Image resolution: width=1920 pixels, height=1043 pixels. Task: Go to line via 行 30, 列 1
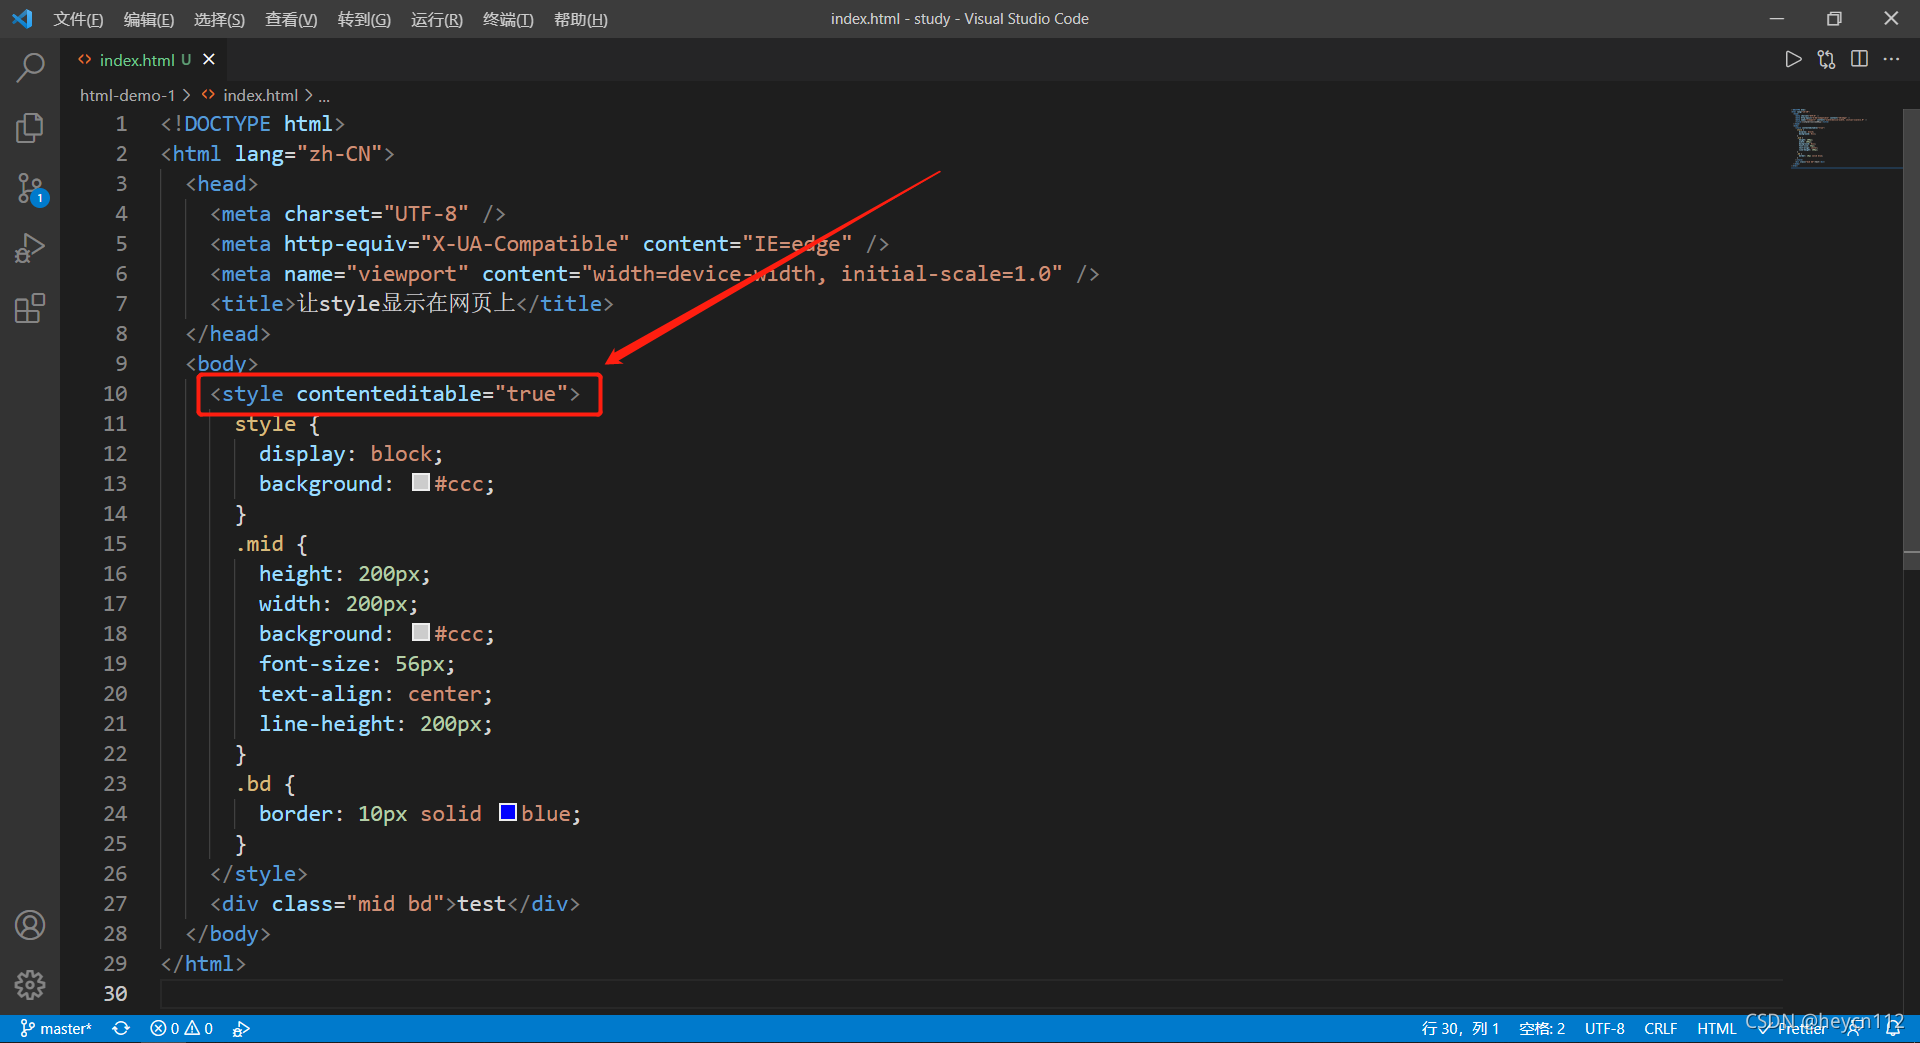pyautogui.click(x=1460, y=1029)
